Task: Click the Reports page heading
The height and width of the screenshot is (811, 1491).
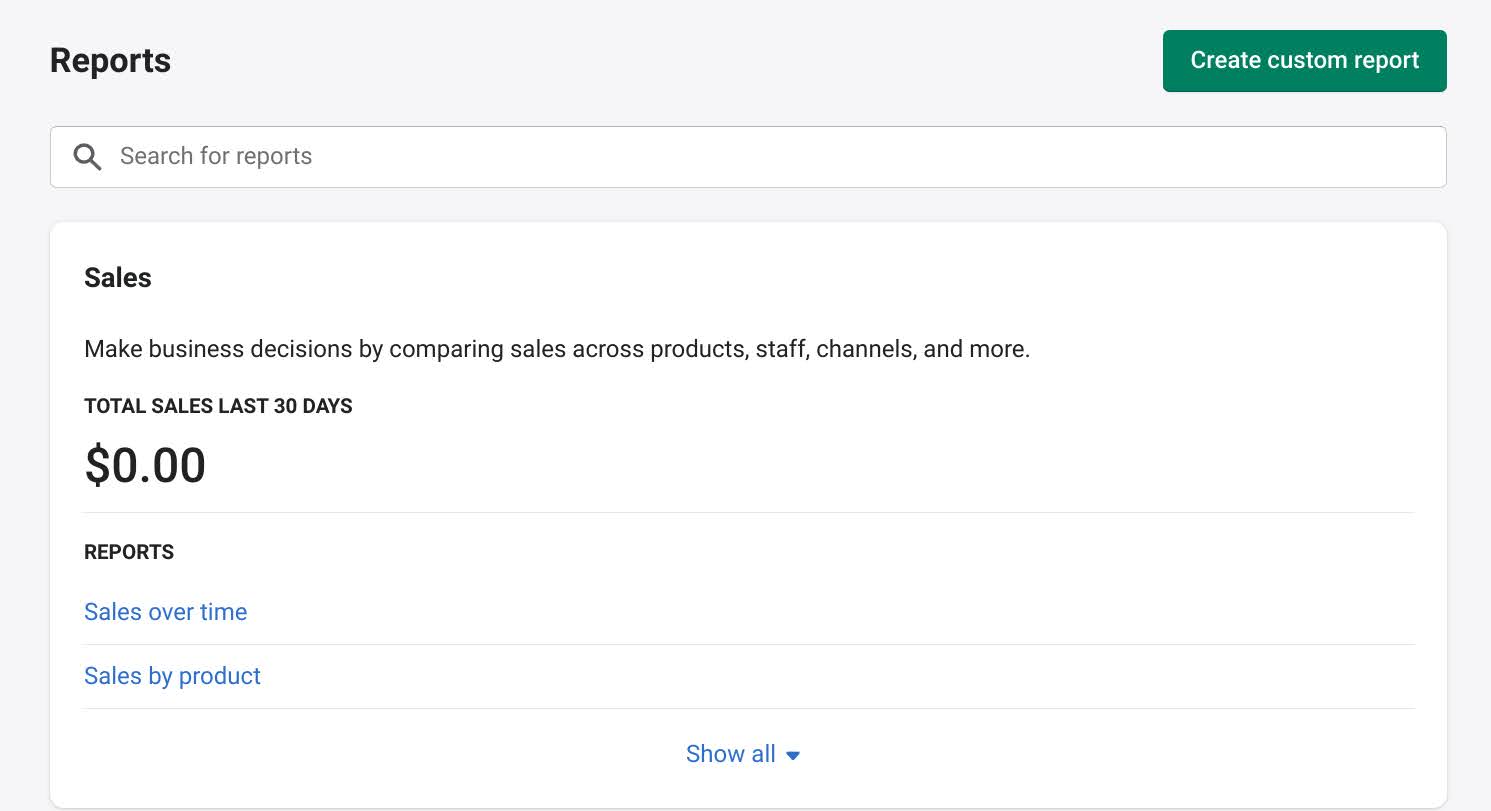Action: click(110, 61)
